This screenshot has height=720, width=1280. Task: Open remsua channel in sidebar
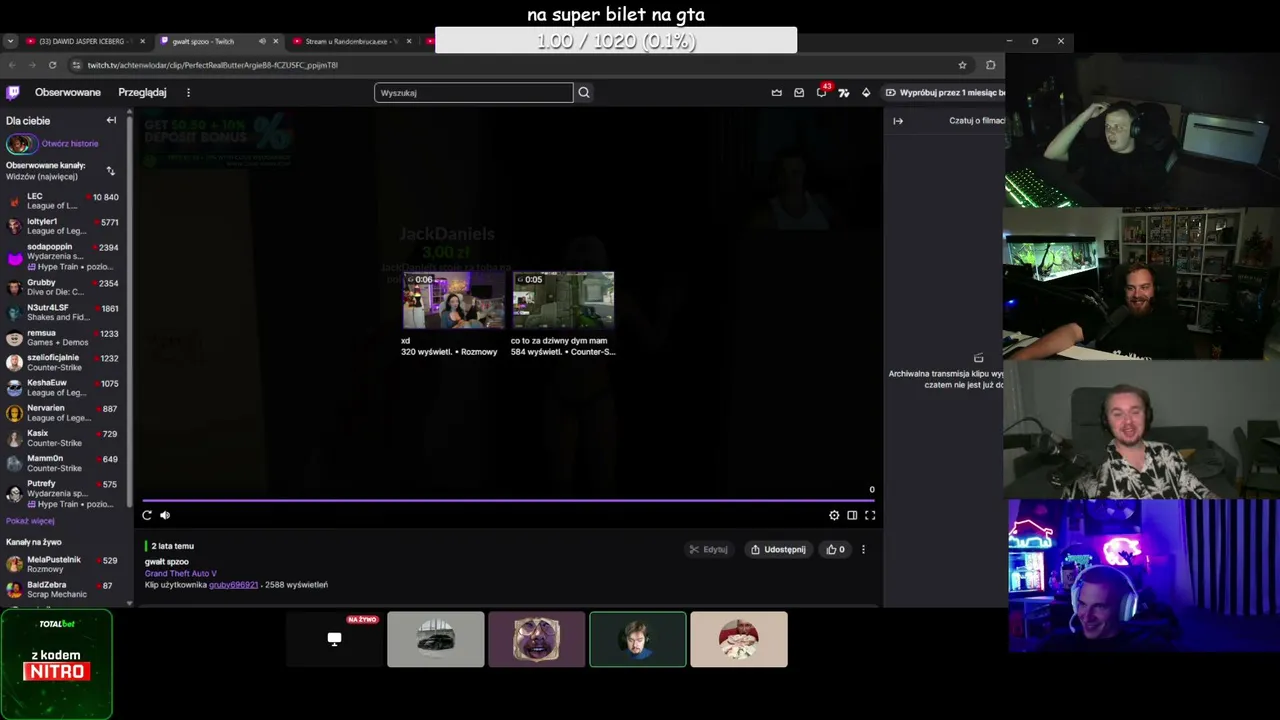click(64, 337)
